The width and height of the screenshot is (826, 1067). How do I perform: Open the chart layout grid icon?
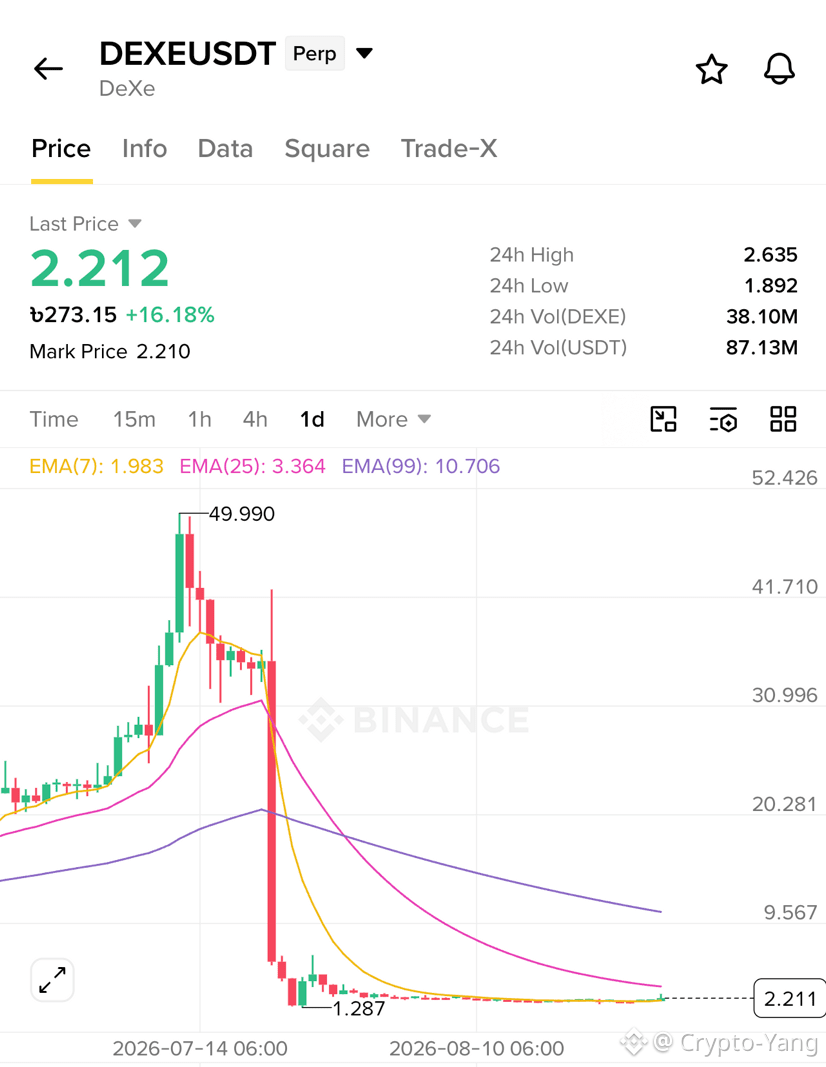[x=783, y=419]
